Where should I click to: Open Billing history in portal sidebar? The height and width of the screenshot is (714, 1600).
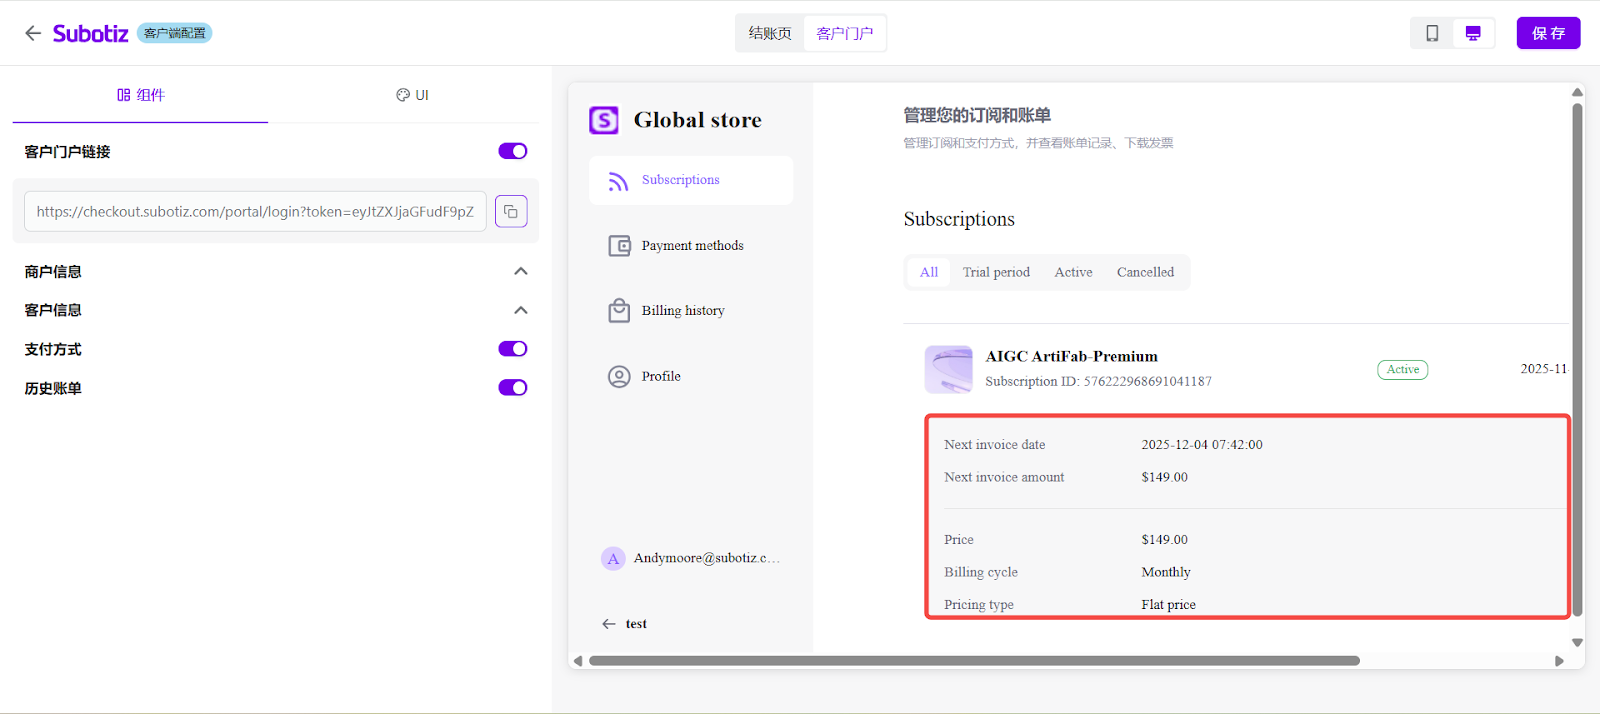[682, 311]
